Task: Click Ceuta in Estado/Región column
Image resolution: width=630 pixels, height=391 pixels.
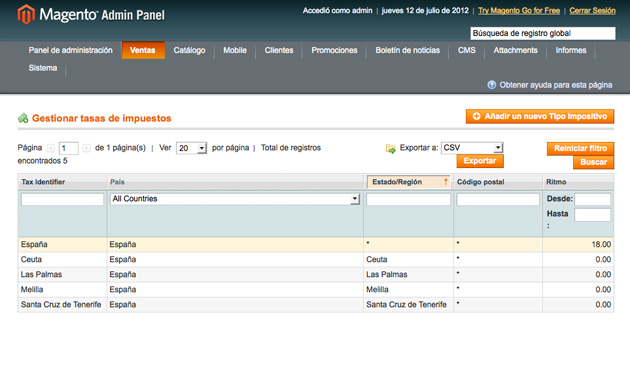Action: pyautogui.click(x=376, y=260)
